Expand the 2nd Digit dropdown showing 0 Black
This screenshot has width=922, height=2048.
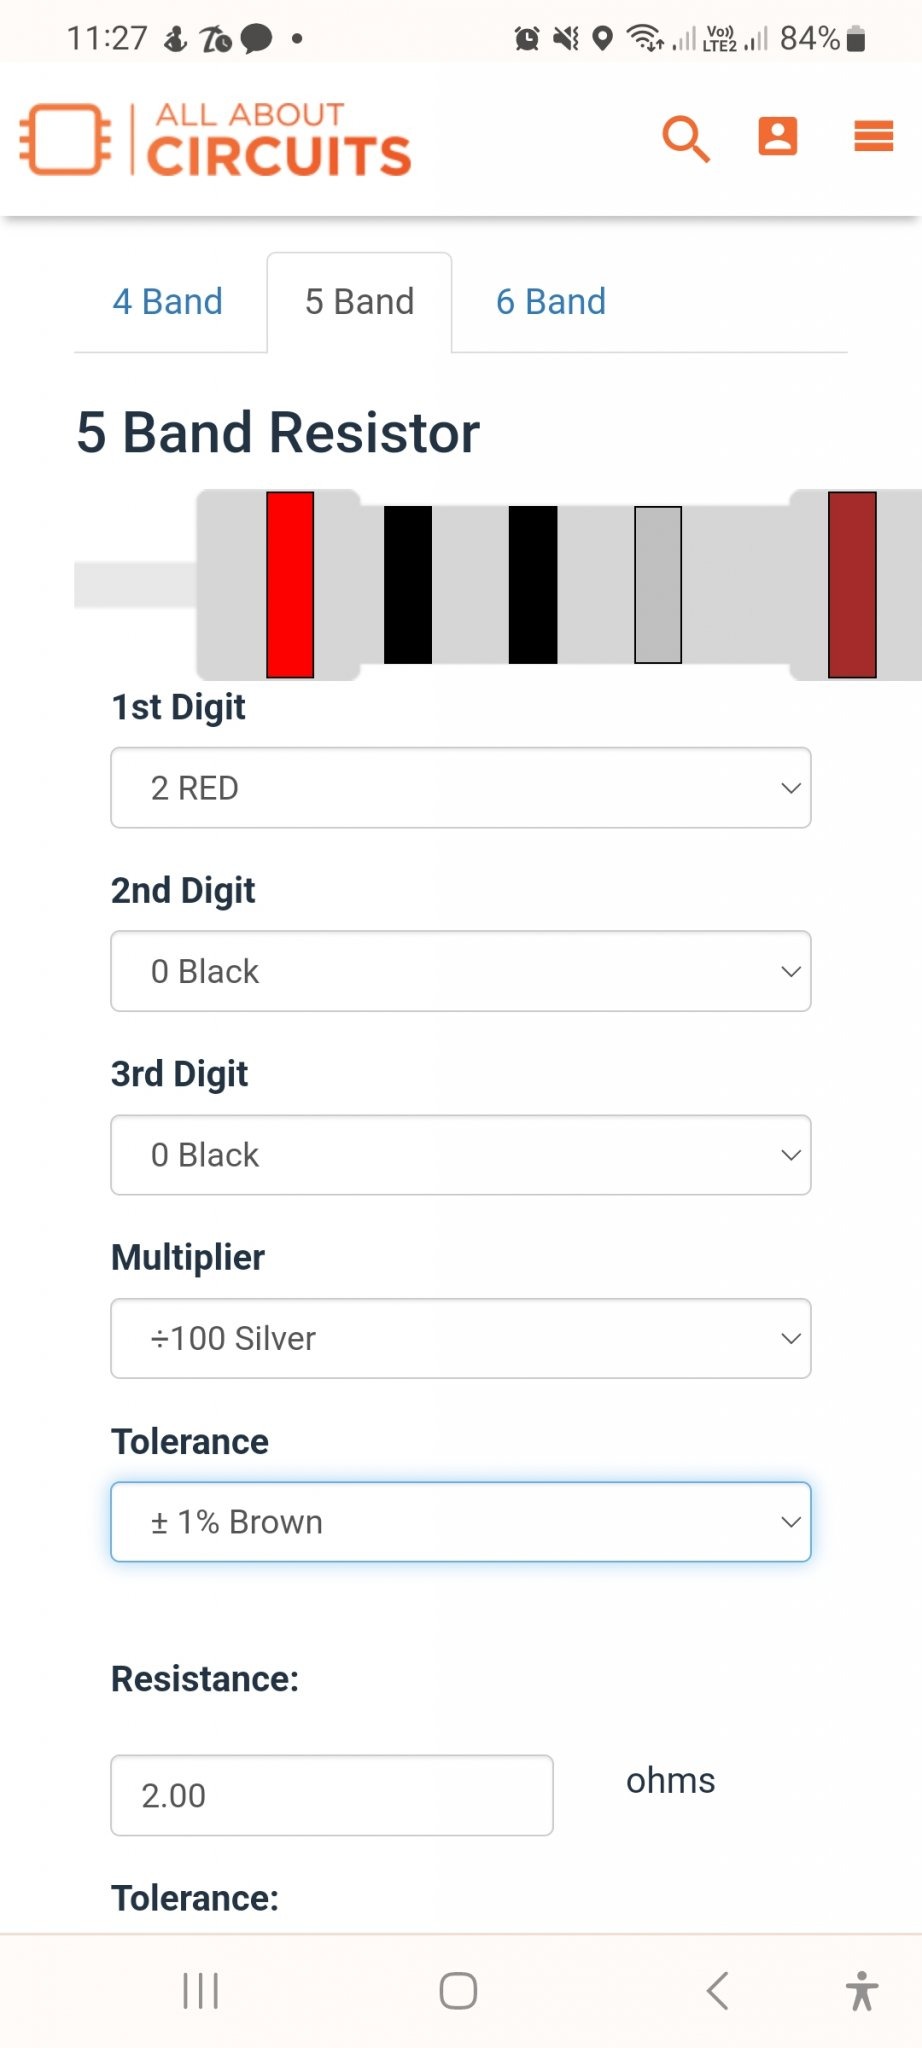pos(461,971)
